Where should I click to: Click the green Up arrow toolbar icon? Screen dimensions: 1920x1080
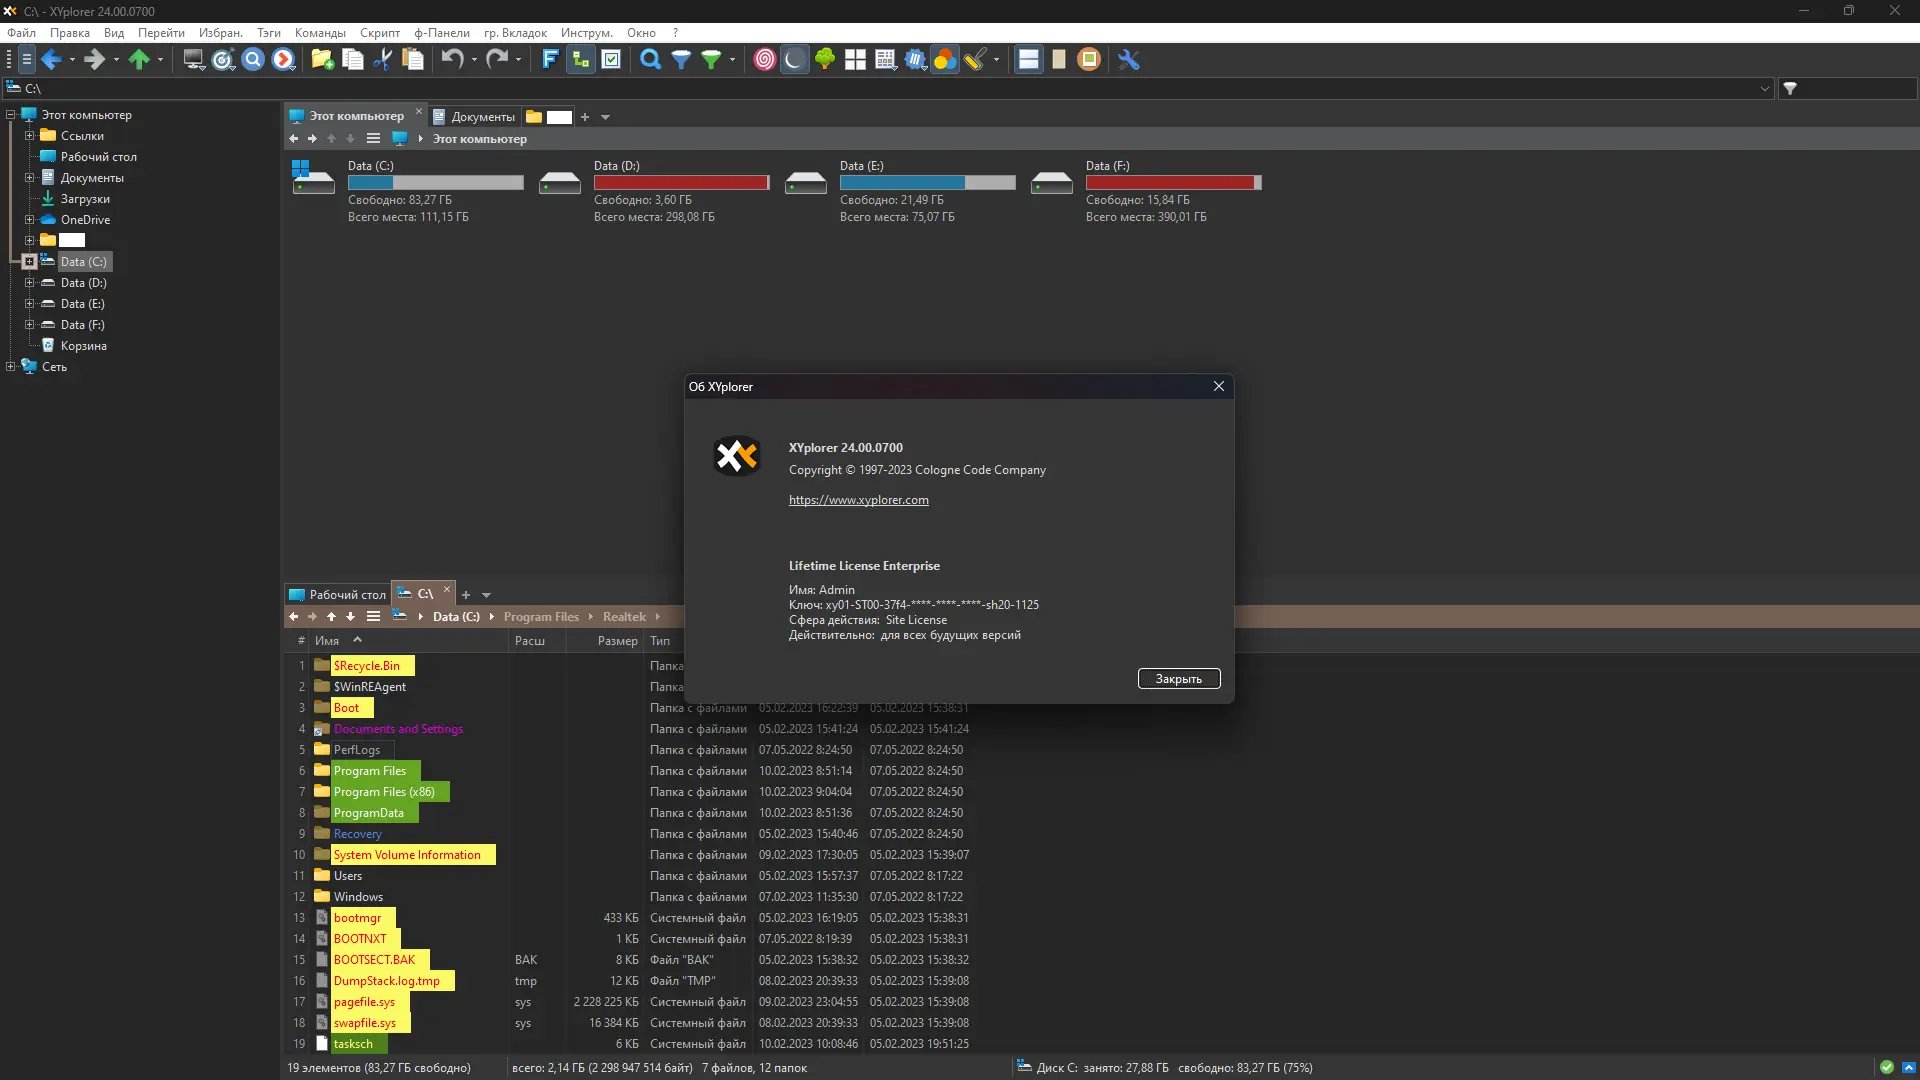[139, 60]
